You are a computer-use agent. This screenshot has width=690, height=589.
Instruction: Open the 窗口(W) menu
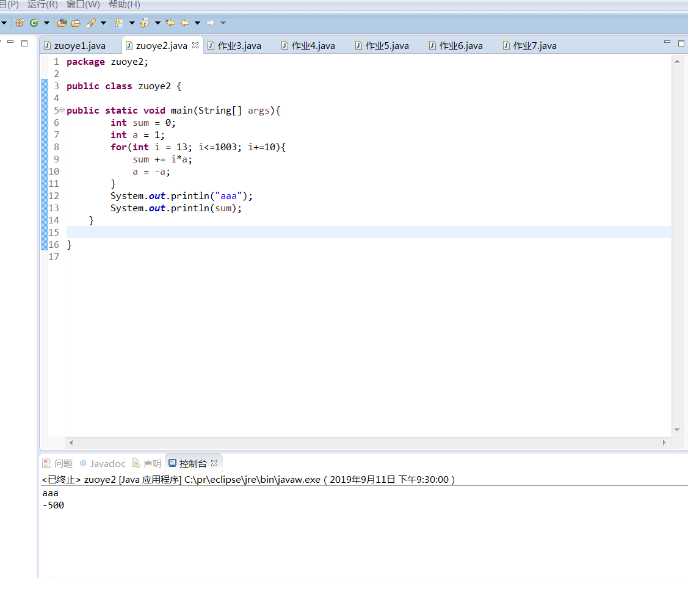84,4
